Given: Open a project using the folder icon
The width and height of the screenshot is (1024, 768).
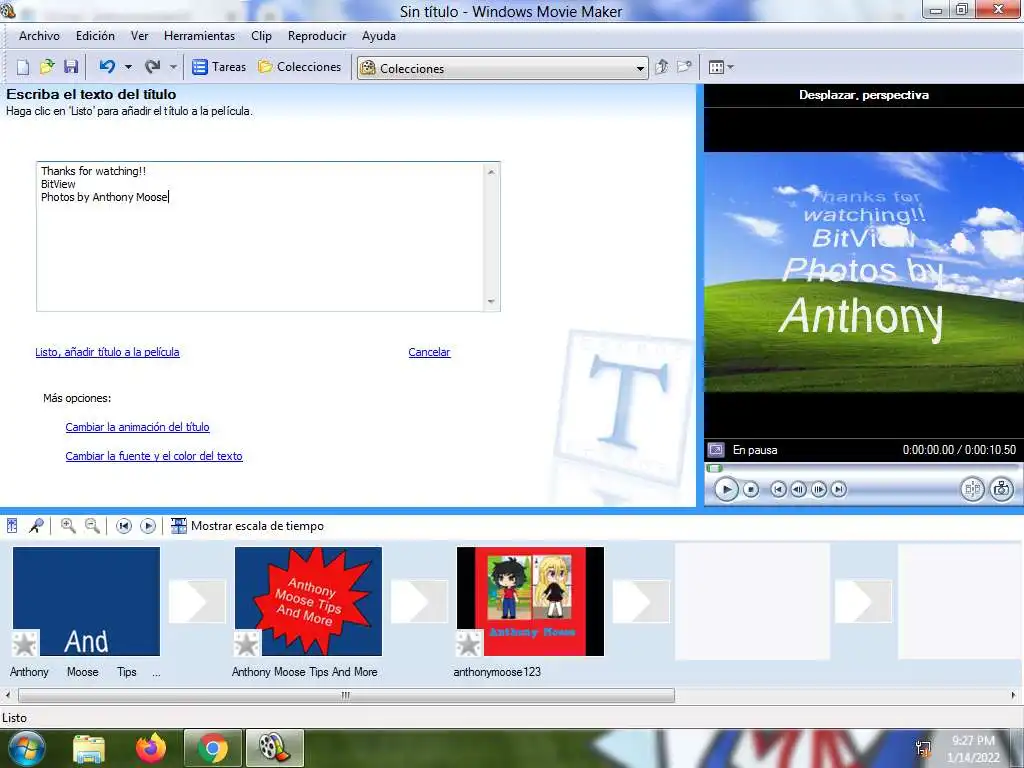Looking at the screenshot, I should tap(47, 67).
